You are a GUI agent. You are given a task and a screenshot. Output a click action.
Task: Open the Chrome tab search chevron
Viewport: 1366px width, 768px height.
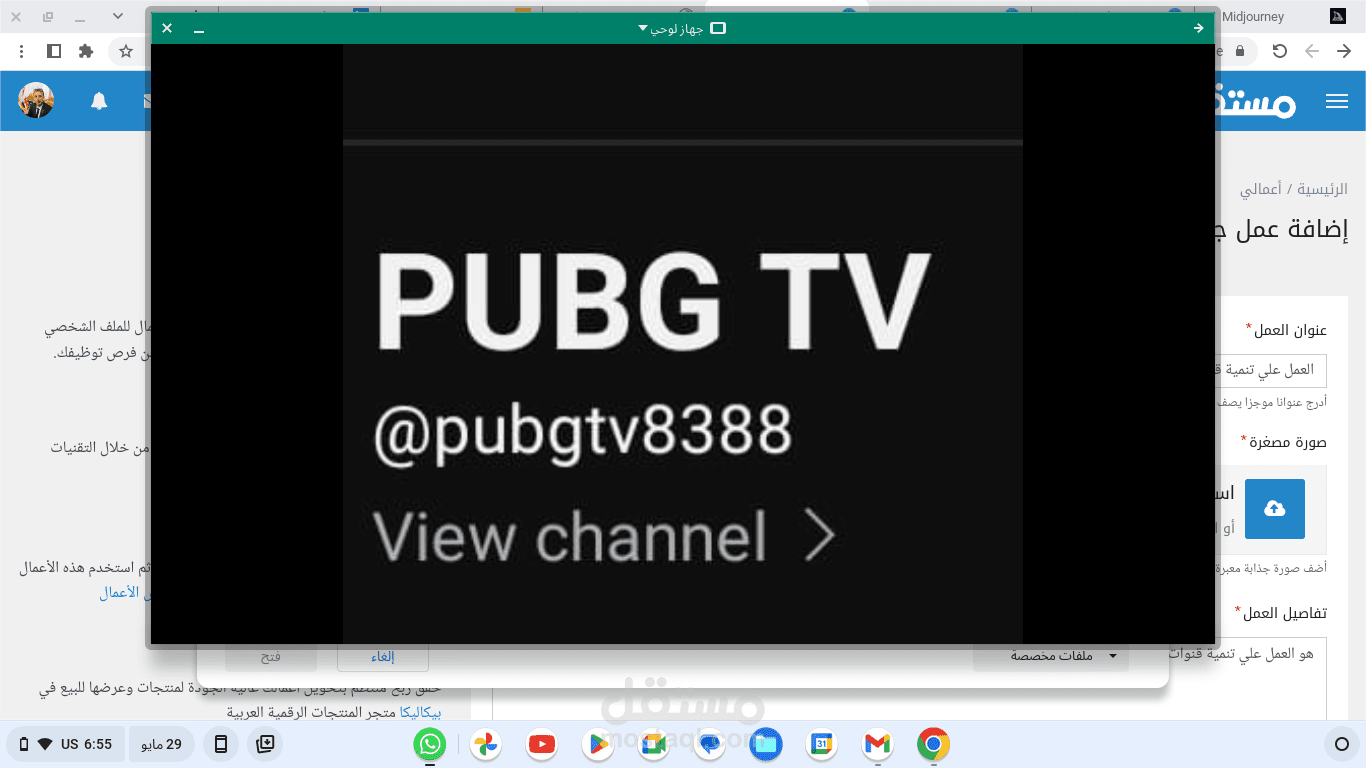click(118, 17)
